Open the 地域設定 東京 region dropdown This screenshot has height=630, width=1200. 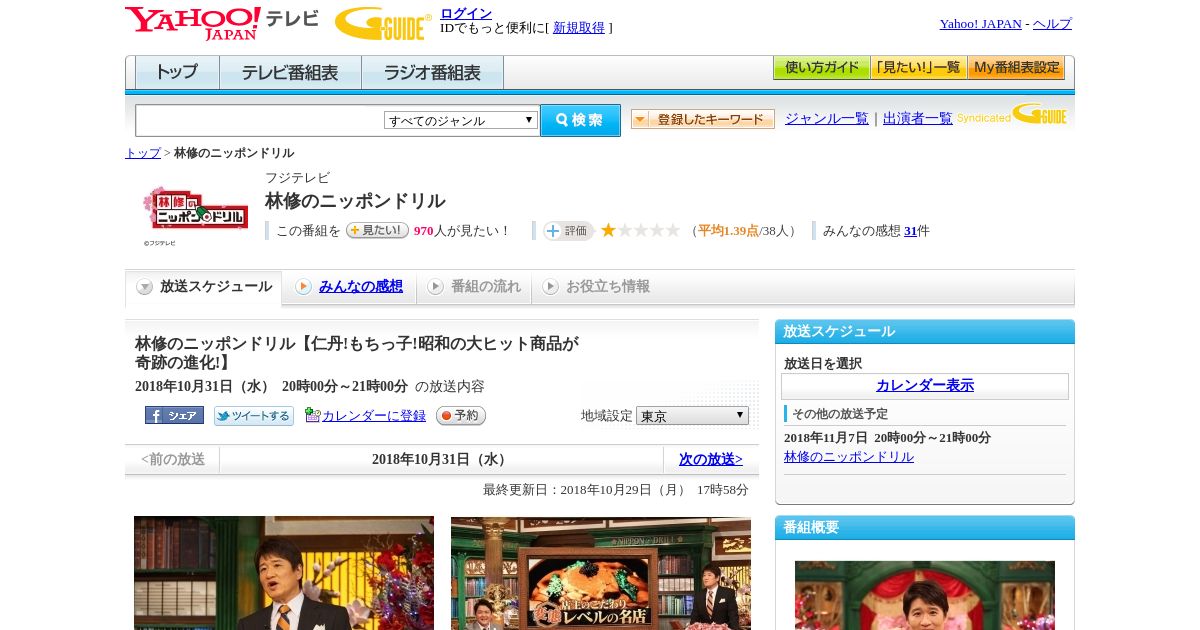coord(692,415)
